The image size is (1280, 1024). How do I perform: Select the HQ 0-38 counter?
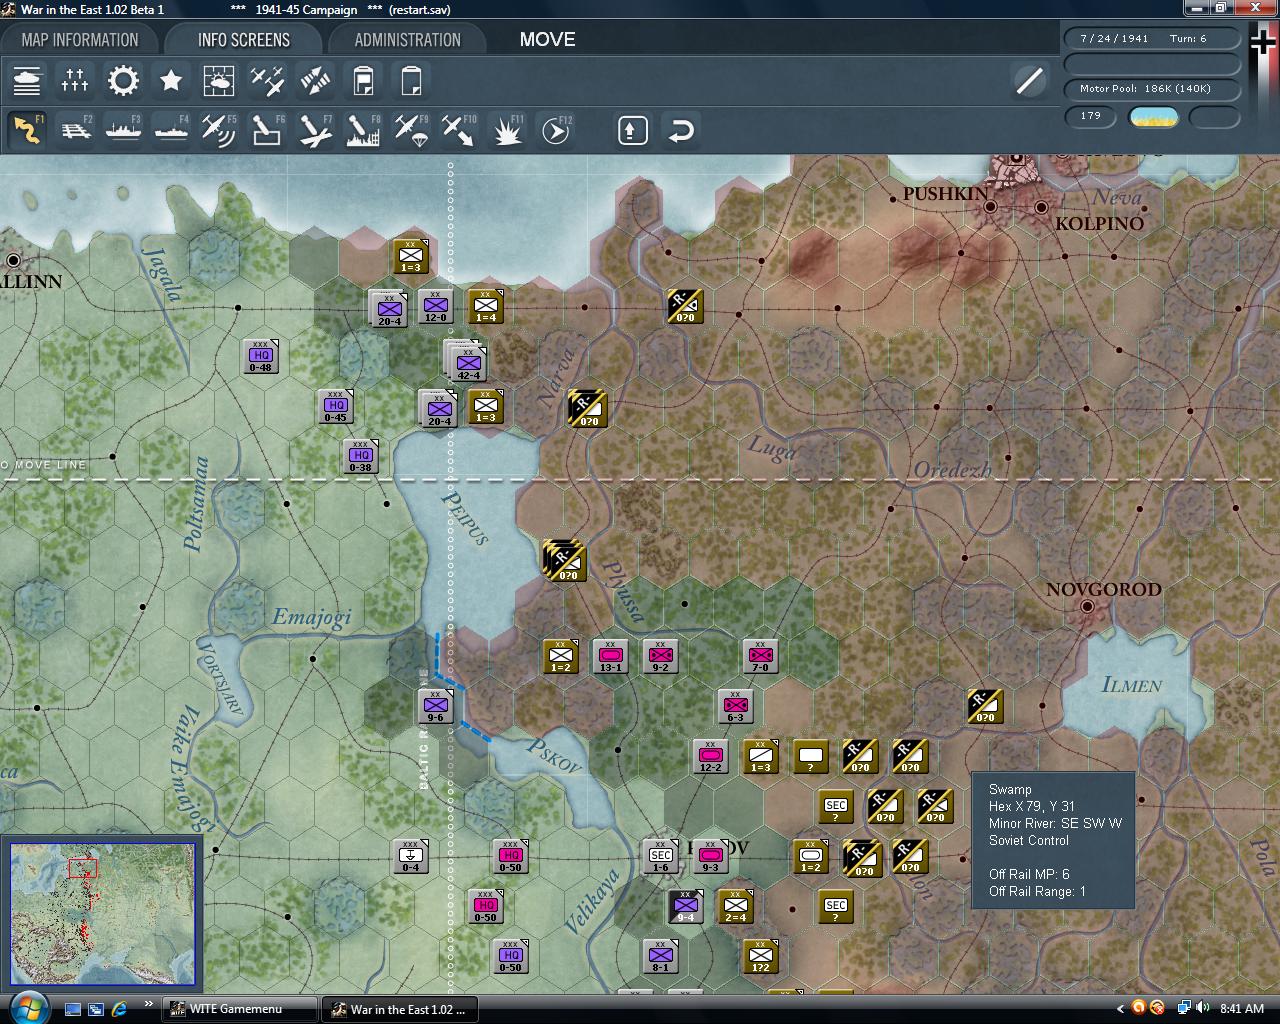coord(360,456)
